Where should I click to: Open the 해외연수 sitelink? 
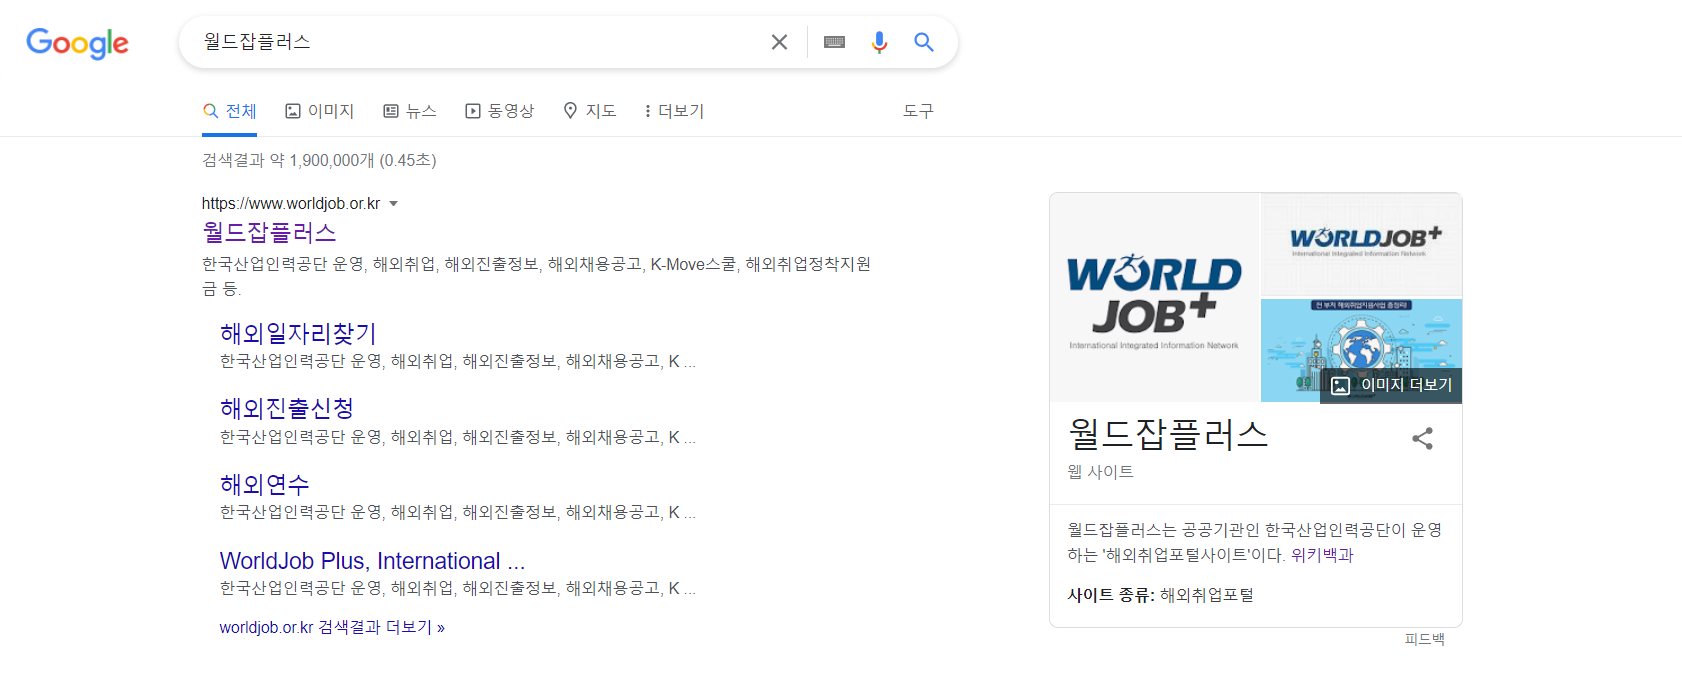click(265, 484)
